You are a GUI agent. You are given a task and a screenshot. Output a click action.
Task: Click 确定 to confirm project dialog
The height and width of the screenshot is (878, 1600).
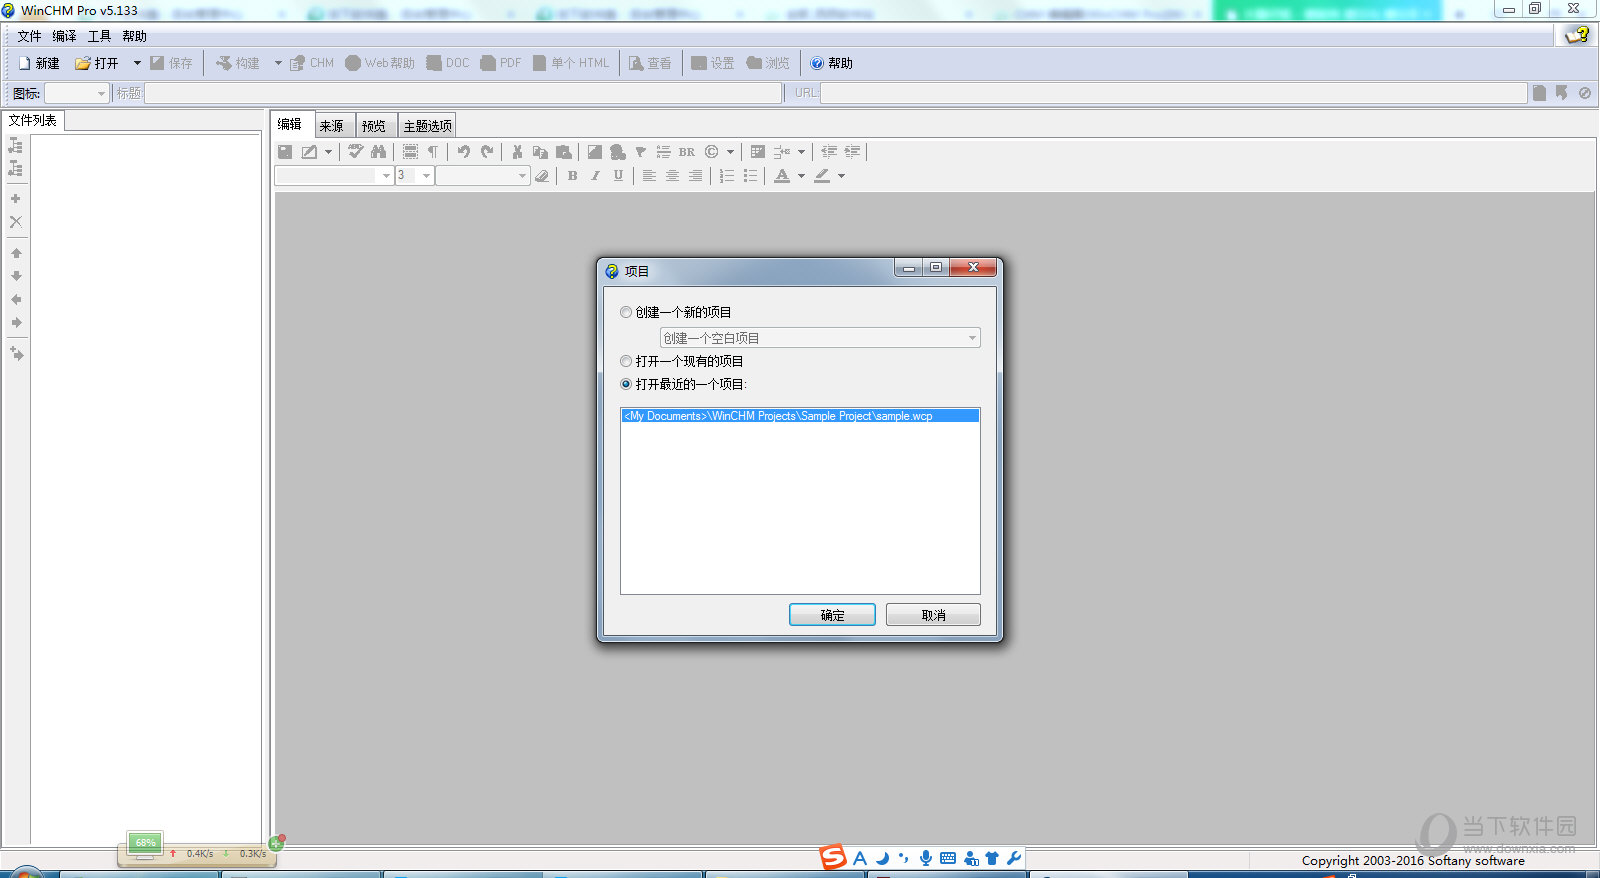pos(832,615)
